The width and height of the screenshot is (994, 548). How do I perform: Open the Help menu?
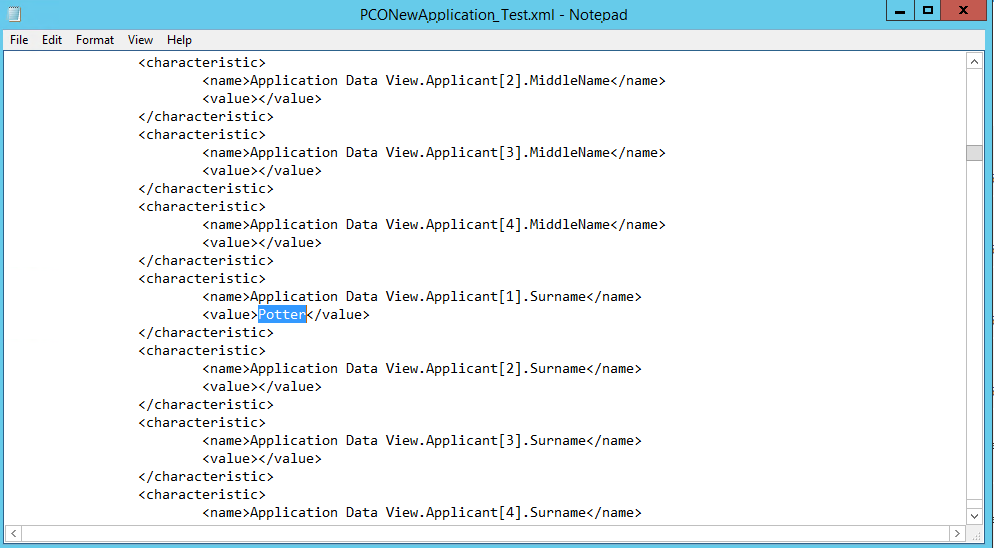tap(179, 40)
